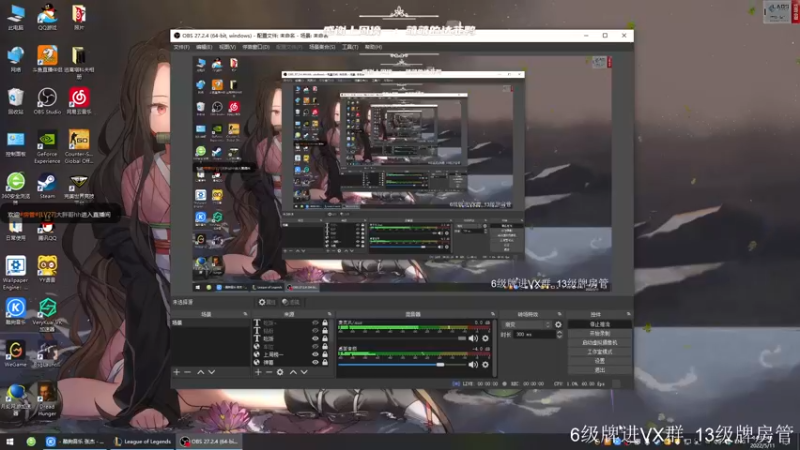Open source Filters button above docks

point(291,302)
